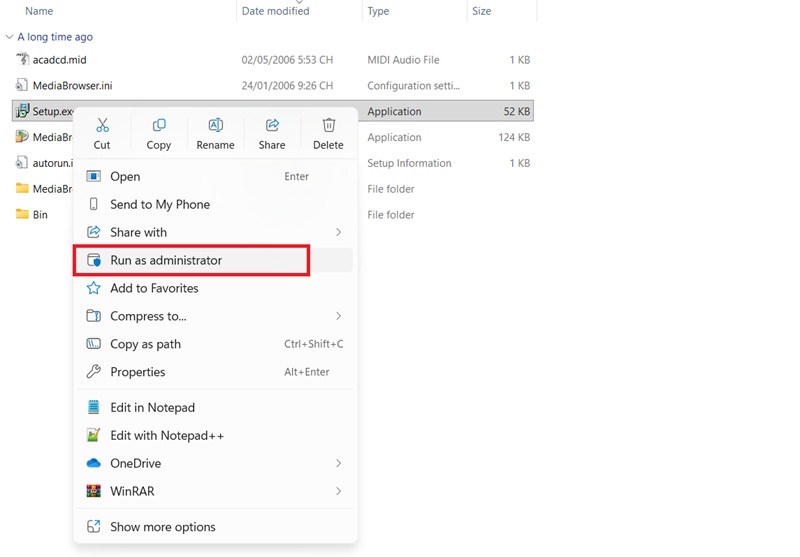Click the Notepad++ icon
This screenshot has height=557, width=800.
tap(93, 435)
